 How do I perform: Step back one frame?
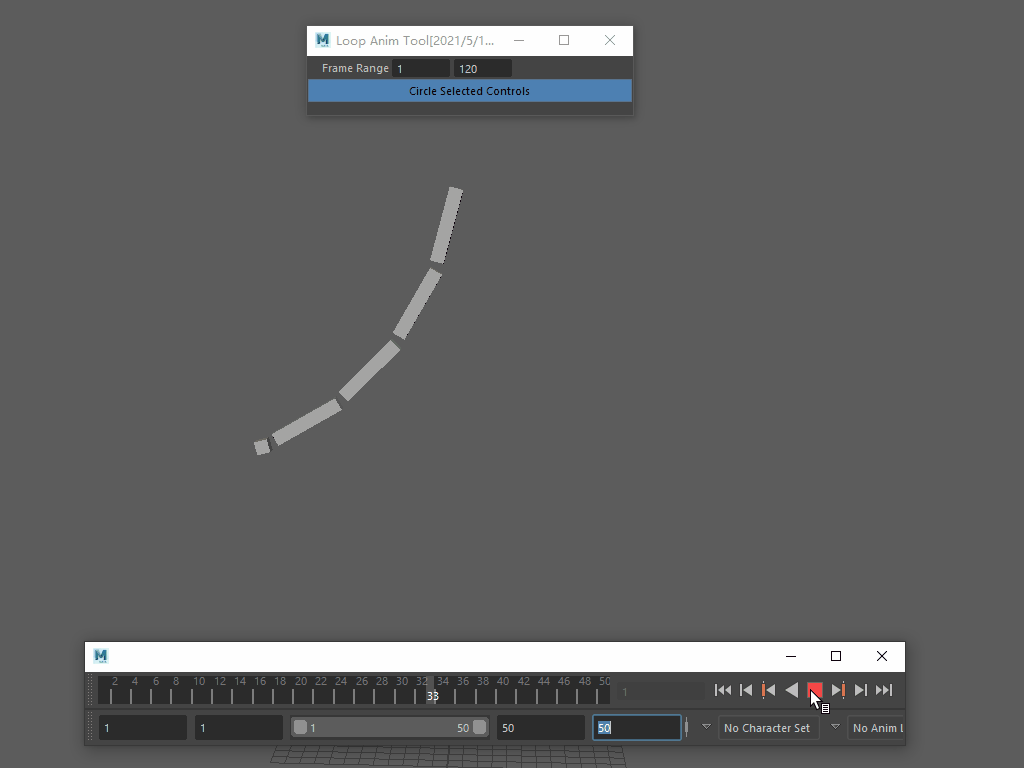click(x=746, y=690)
